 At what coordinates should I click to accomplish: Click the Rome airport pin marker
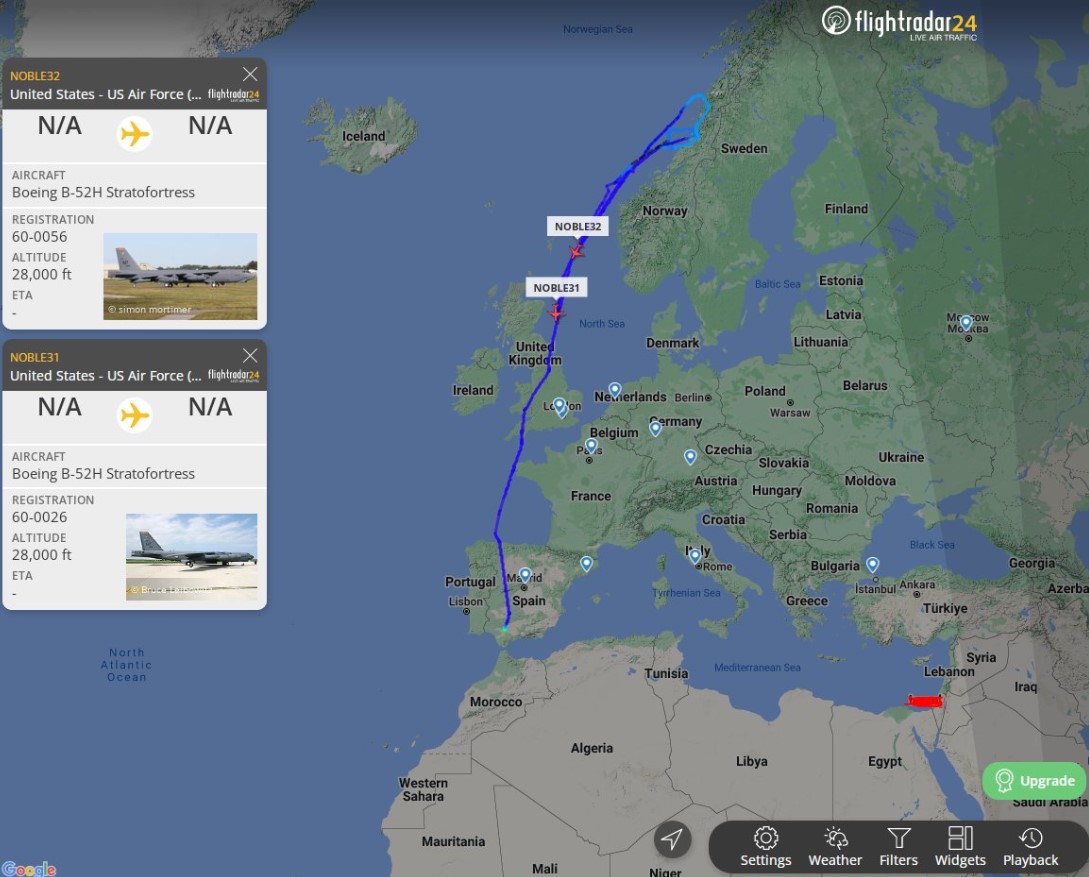(695, 555)
